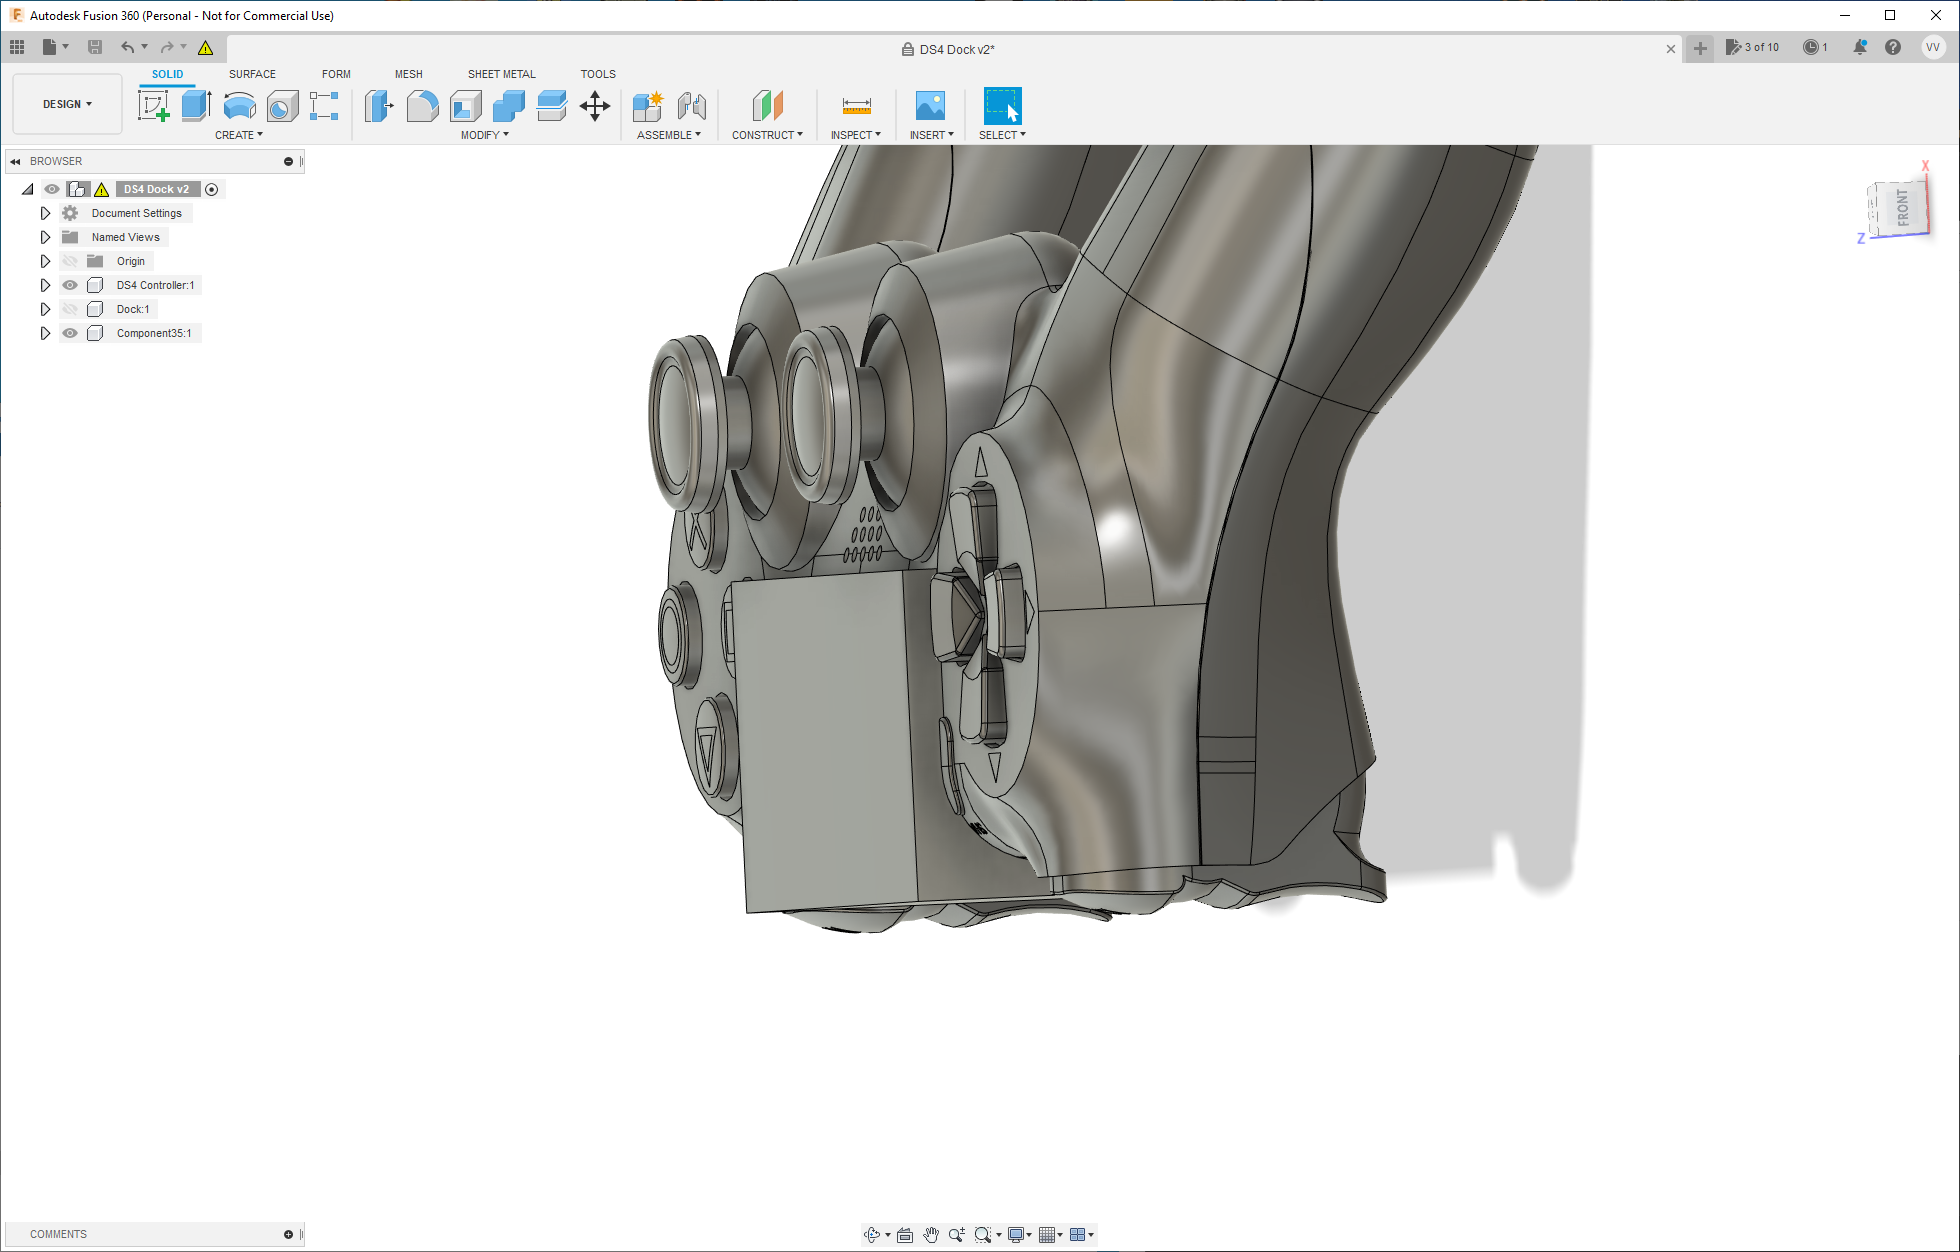Screen dimensions: 1960x1252
Task: Expand Dock:1 component
Action: 45,309
